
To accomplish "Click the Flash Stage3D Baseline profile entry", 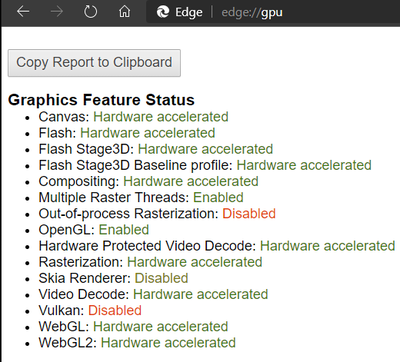I will pos(205,165).
